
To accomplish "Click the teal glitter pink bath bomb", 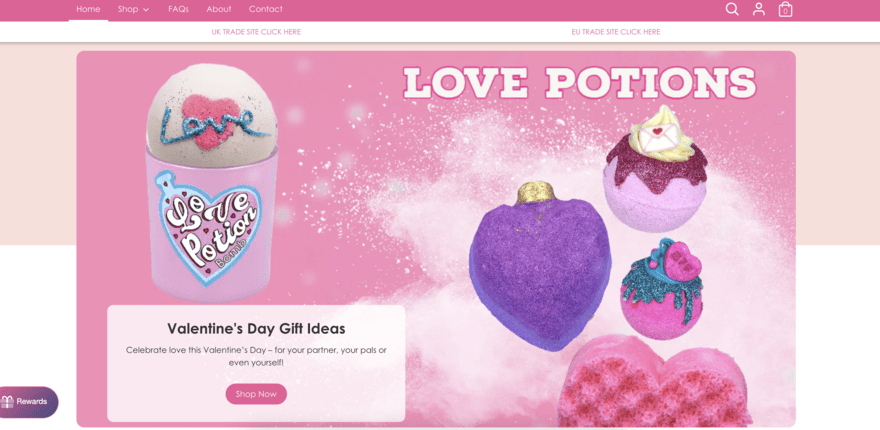I will 661,290.
